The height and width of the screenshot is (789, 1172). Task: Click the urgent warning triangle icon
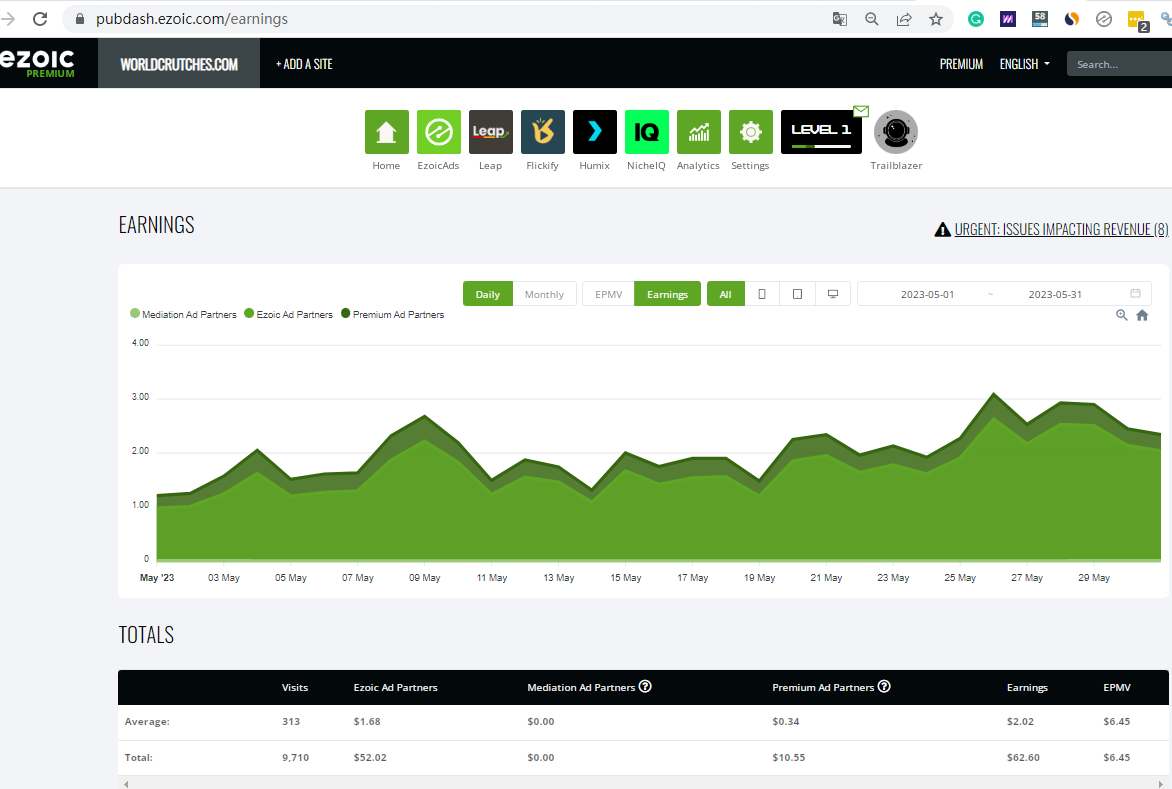(943, 229)
